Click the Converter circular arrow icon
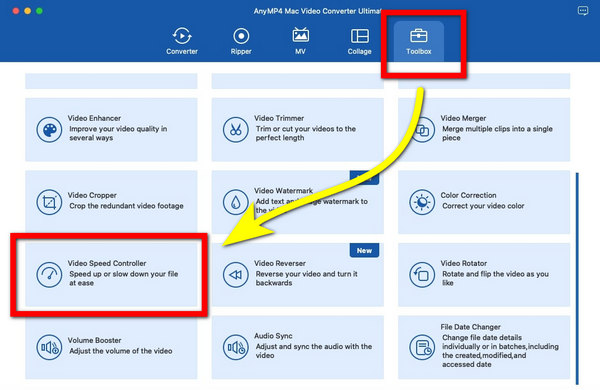Viewport: 600px width, 390px height. pos(182,36)
